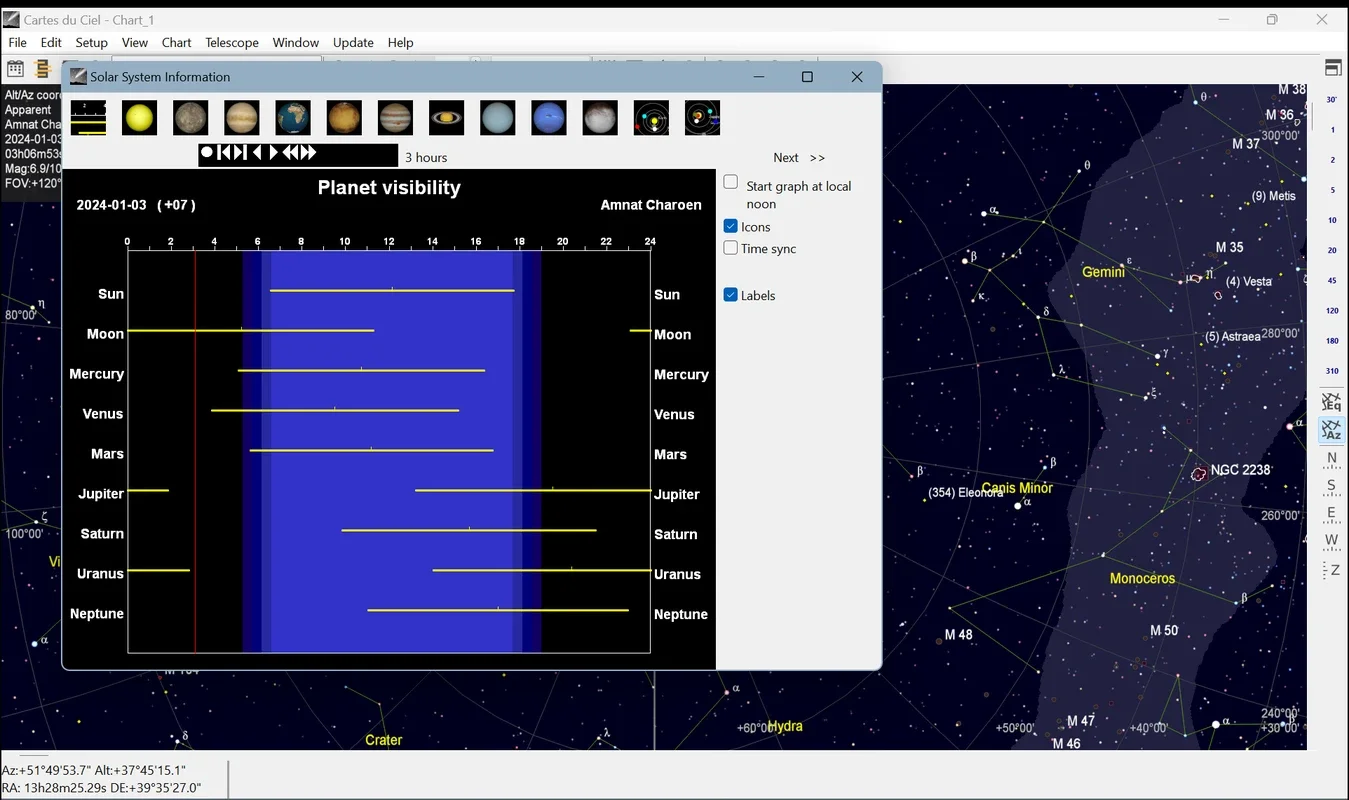Open the File menu
This screenshot has width=1349, height=800.
(x=18, y=42)
